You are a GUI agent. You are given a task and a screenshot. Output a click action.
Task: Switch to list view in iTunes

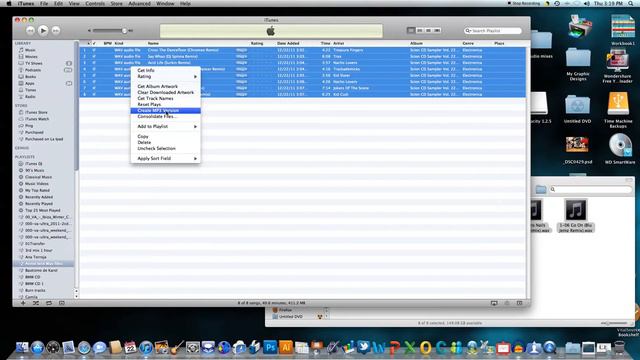click(x=411, y=30)
